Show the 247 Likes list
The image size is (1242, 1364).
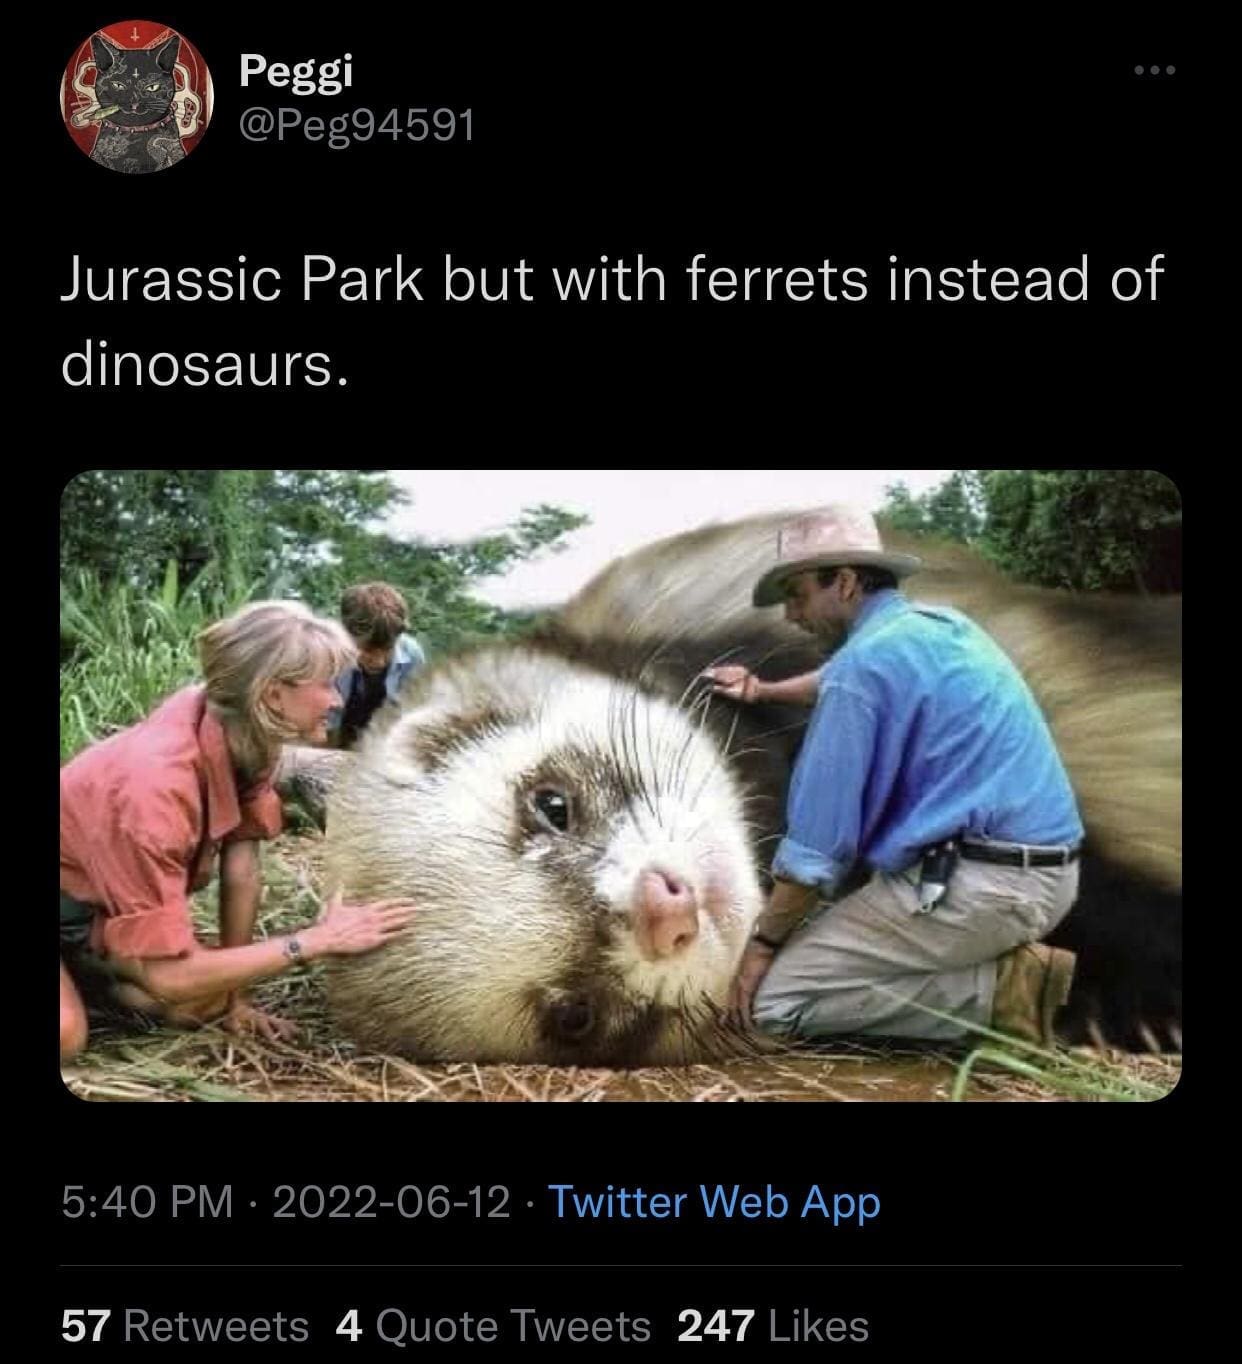pos(773,1326)
